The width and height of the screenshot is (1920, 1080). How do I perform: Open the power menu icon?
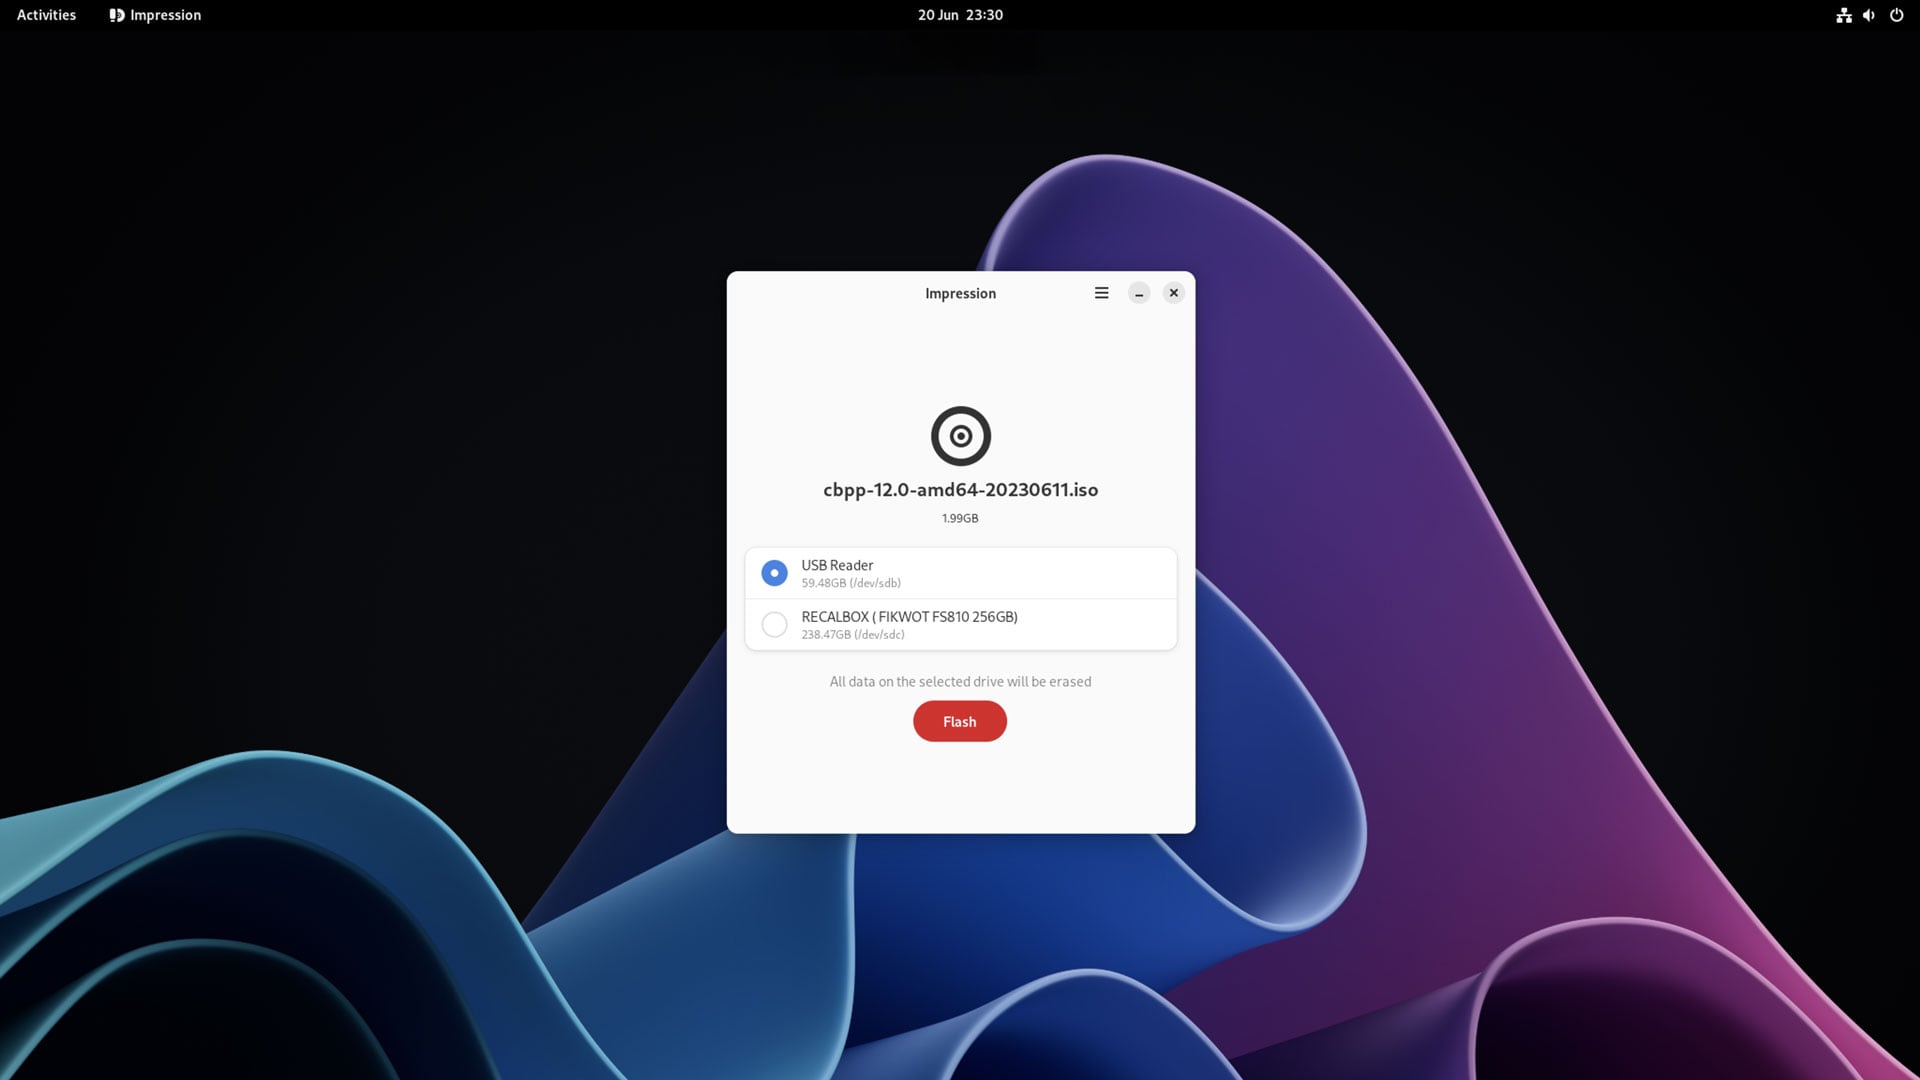1896,15
